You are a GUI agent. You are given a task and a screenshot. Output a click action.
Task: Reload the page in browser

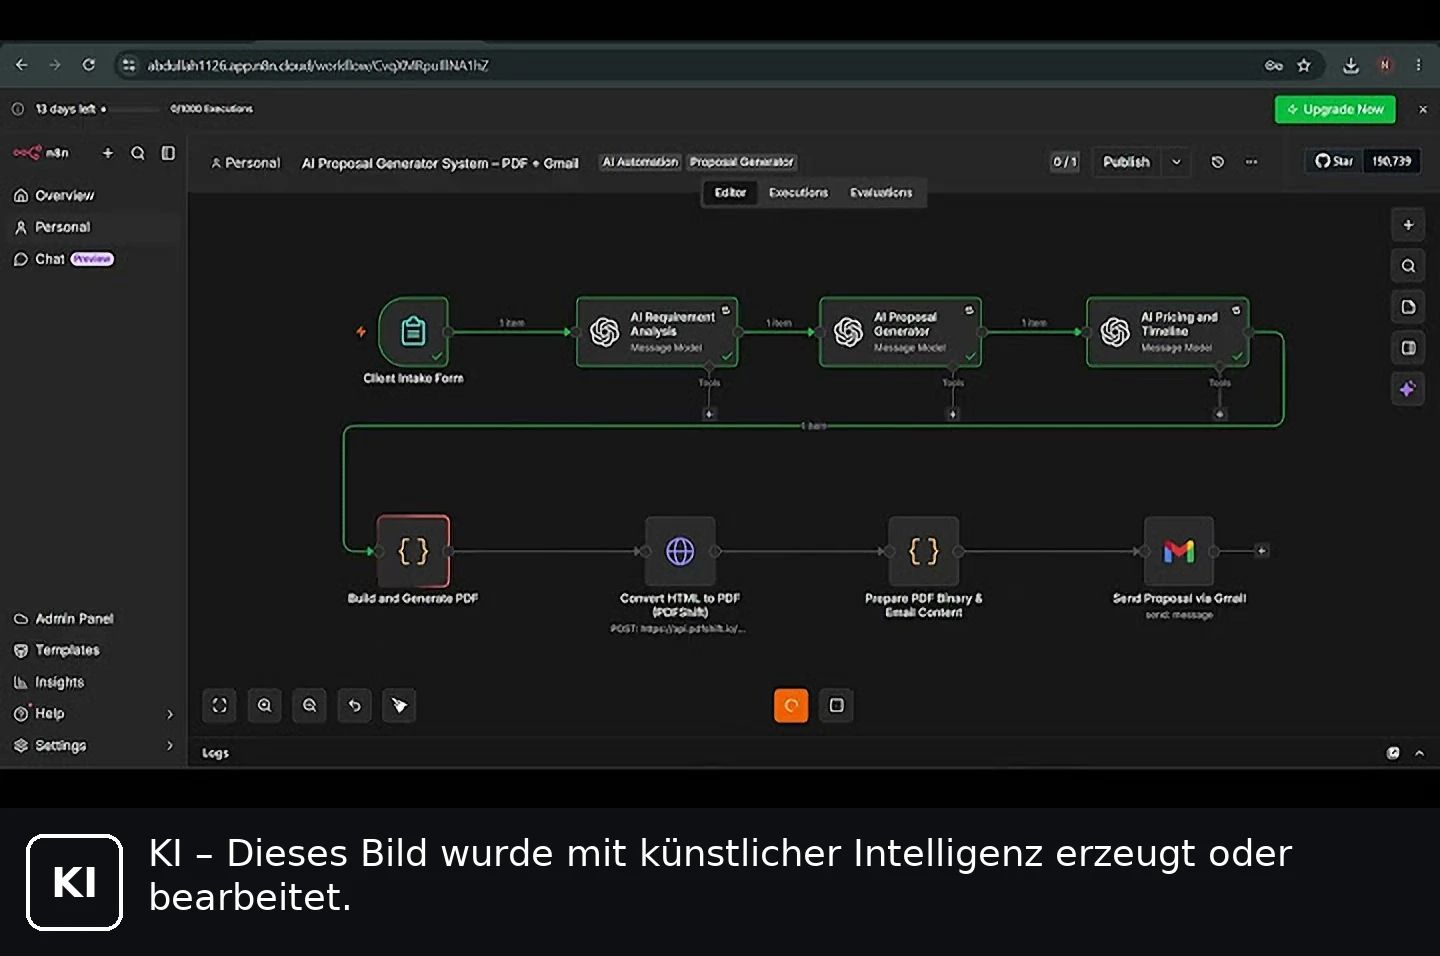pos(89,65)
